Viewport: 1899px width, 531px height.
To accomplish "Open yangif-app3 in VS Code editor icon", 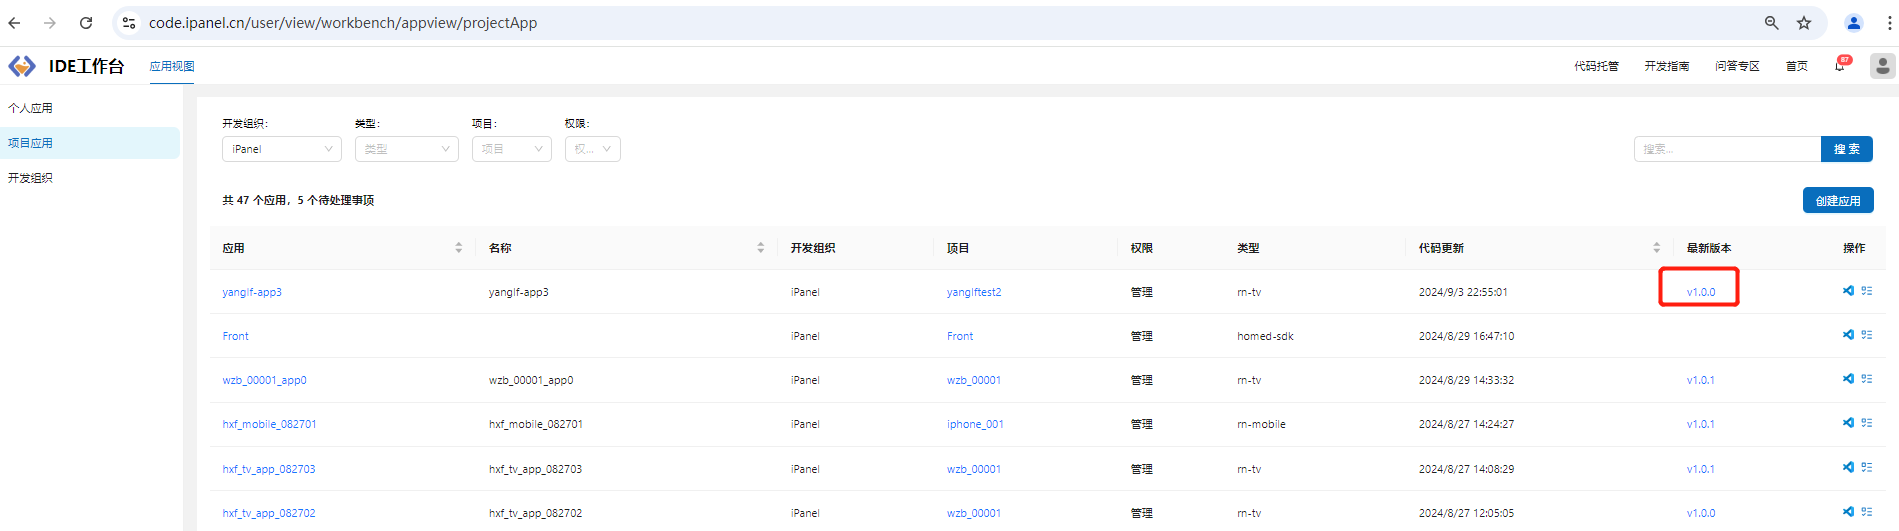I will (x=1848, y=291).
